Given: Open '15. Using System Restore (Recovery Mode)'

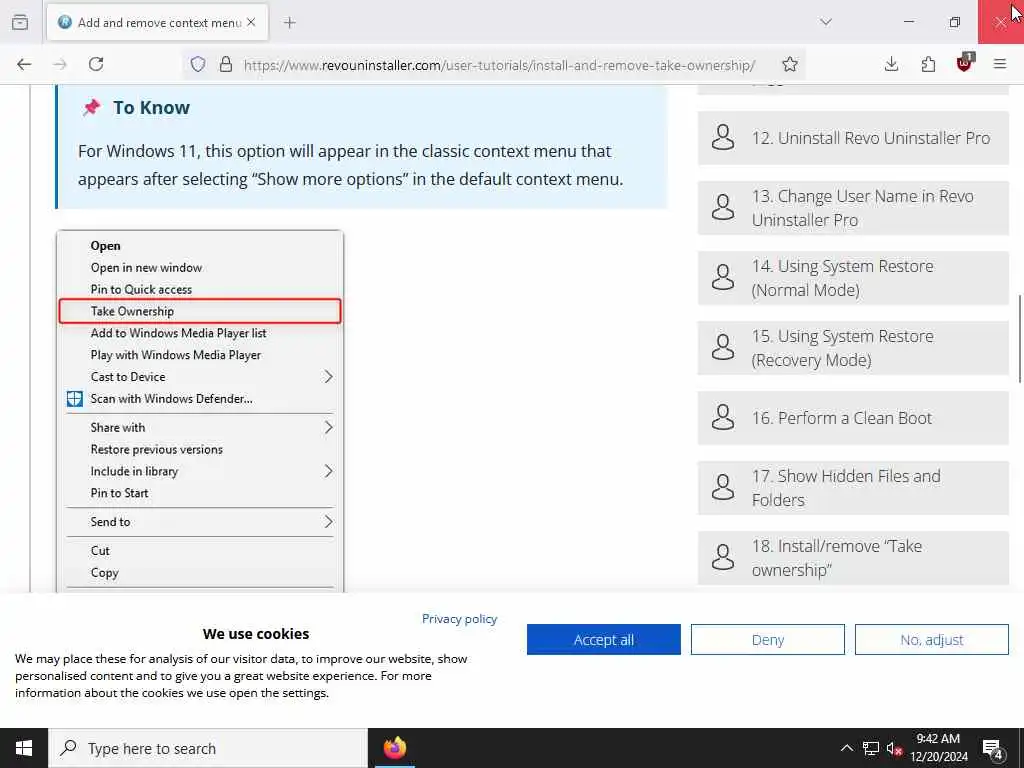Looking at the screenshot, I should pyautogui.click(x=853, y=348).
